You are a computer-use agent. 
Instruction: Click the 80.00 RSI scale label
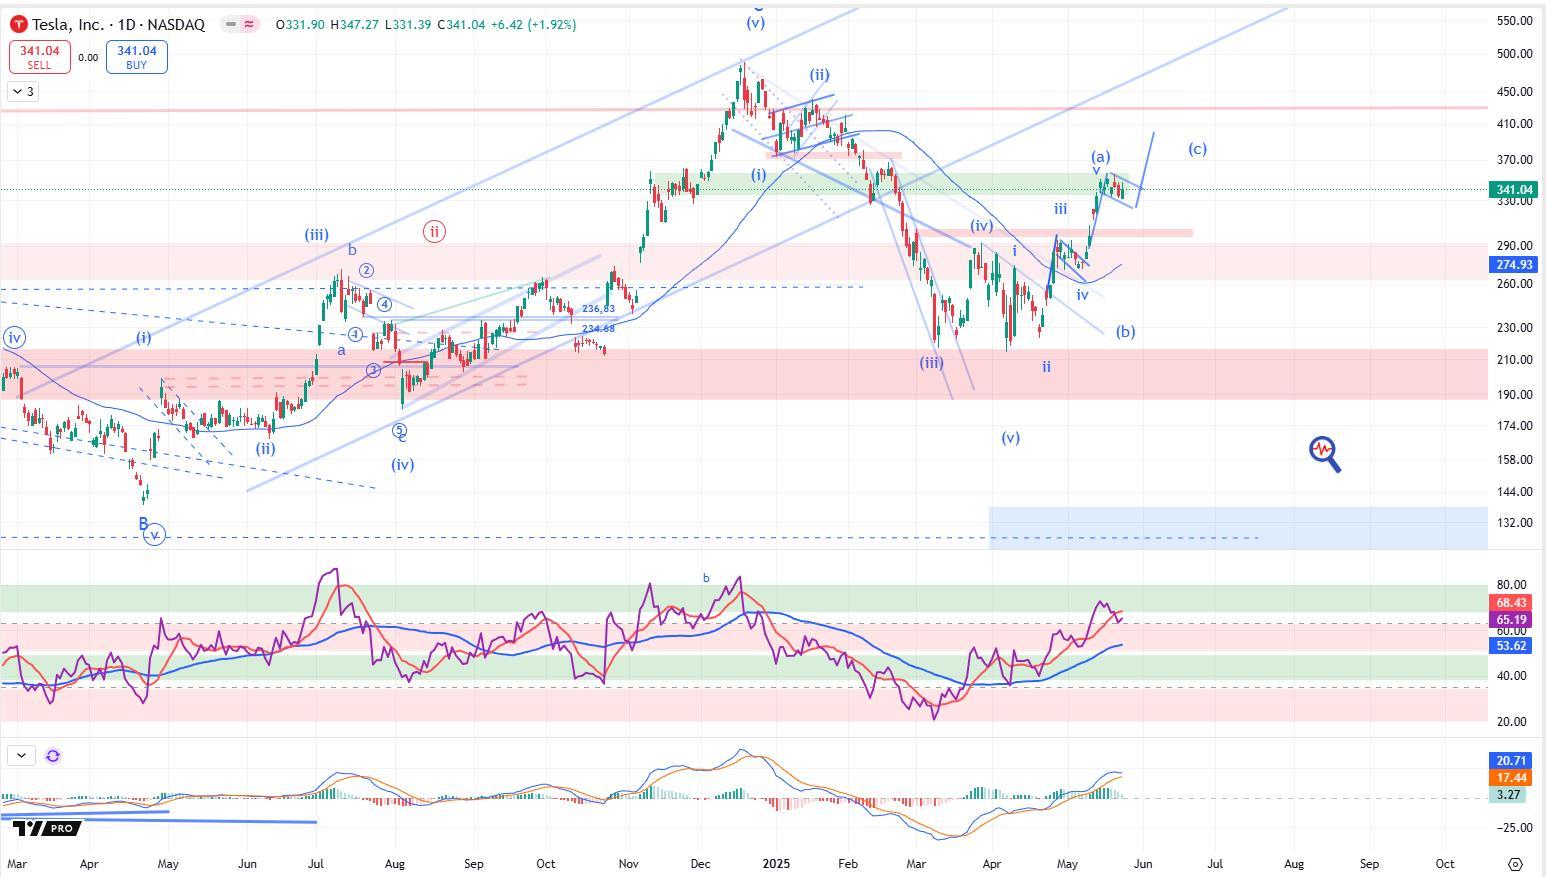click(x=1512, y=585)
